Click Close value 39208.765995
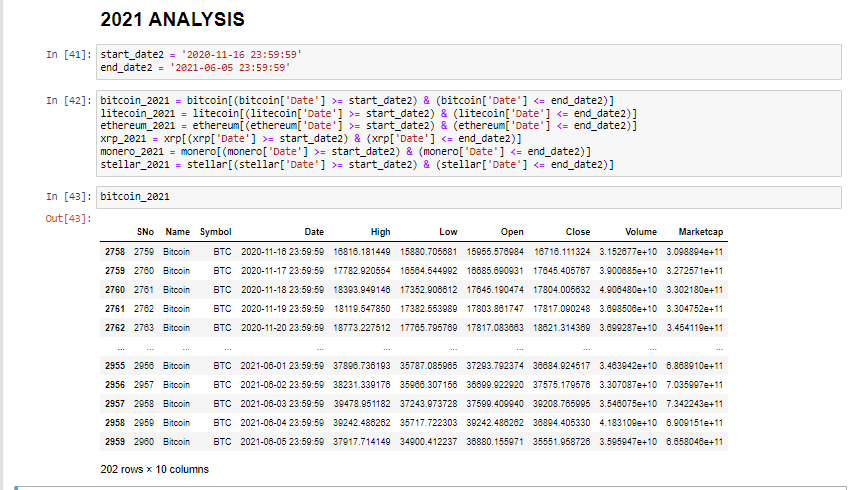The image size is (853, 490). [562, 404]
